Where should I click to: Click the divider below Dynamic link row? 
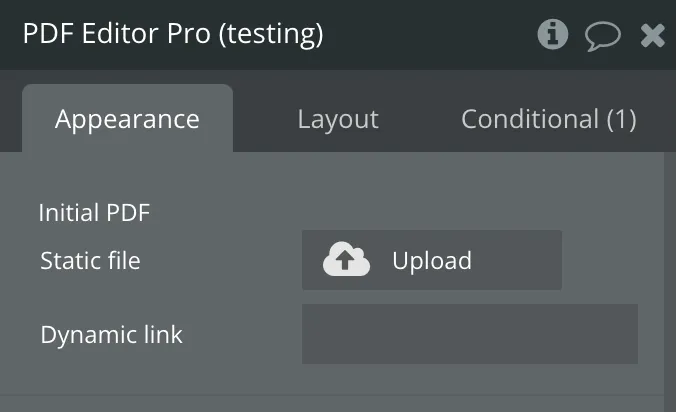pos(330,395)
